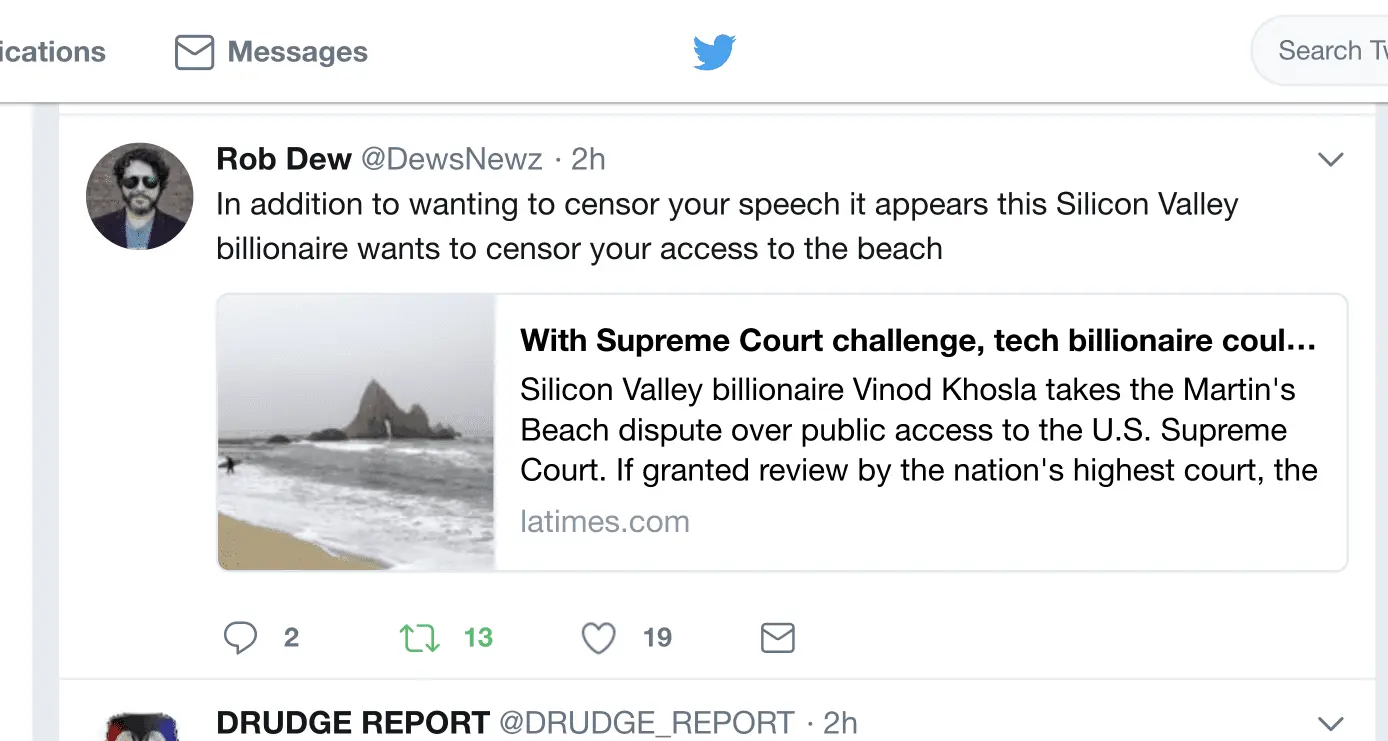1388x741 pixels.
Task: Click the @DewsNewz handle
Action: click(x=451, y=159)
